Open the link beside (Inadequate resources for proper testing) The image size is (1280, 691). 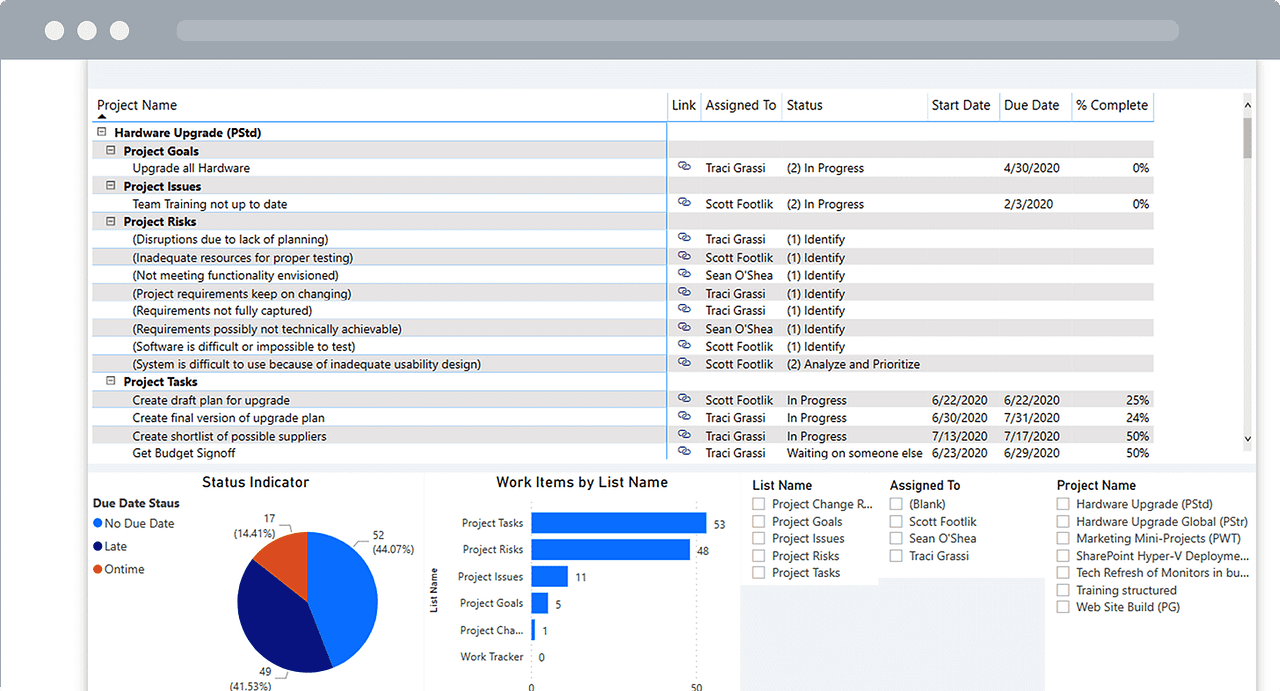click(x=684, y=257)
